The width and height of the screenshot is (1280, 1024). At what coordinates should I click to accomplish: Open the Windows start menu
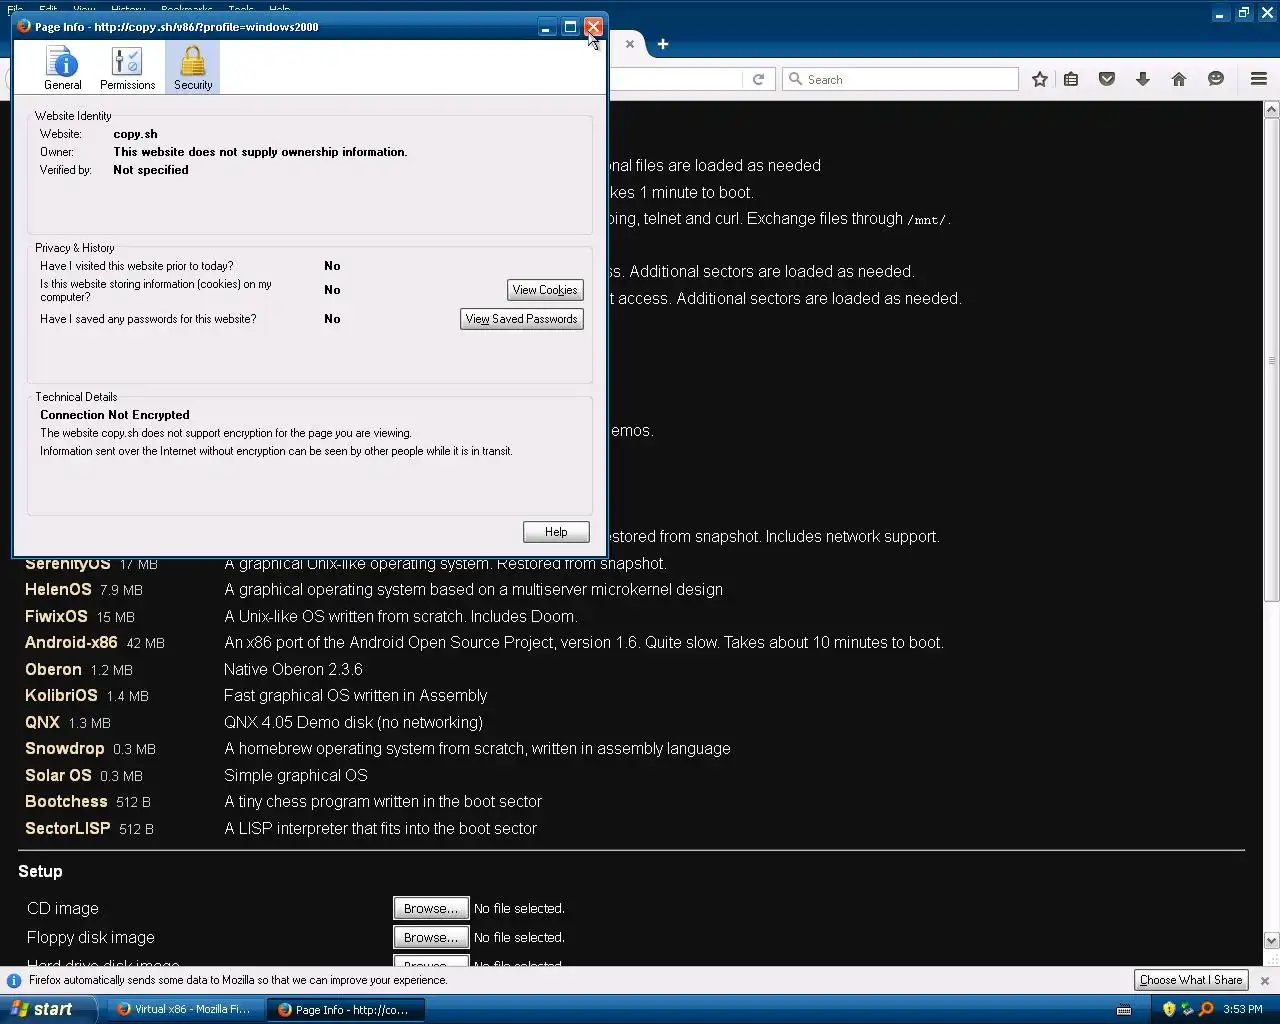click(48, 1009)
